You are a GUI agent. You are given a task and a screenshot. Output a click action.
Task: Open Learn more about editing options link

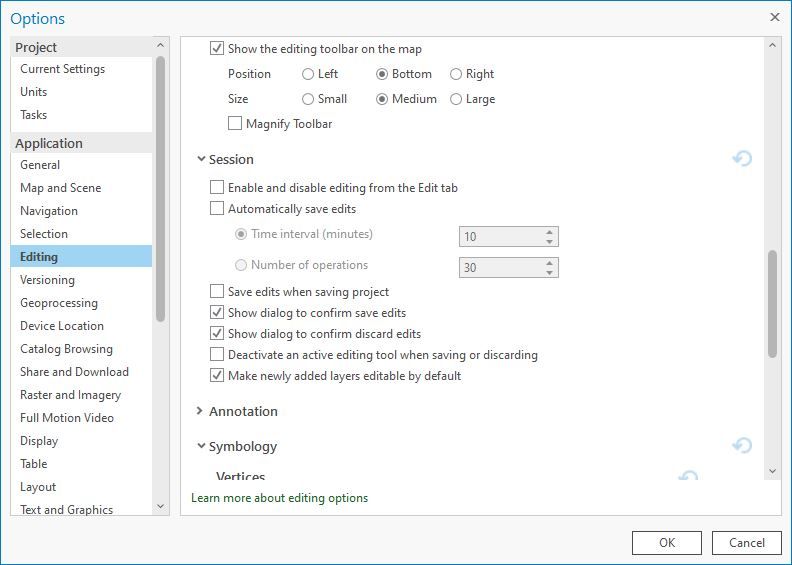279,498
